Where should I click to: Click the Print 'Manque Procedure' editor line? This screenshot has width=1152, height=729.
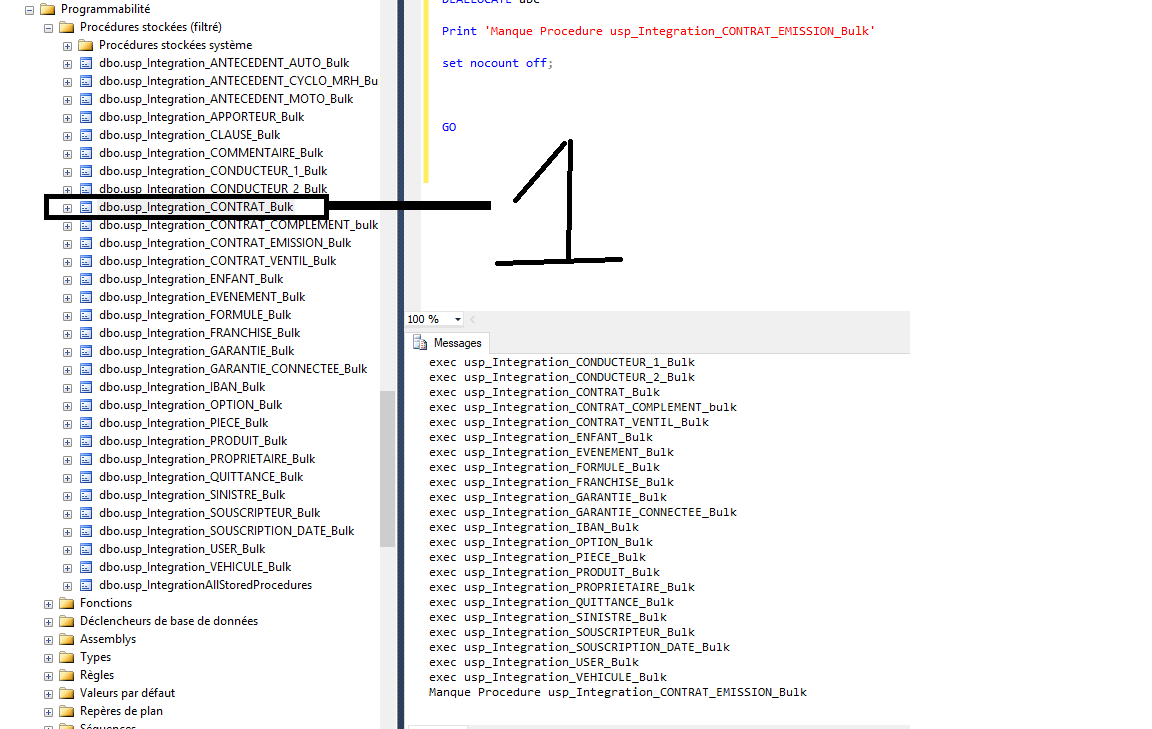(x=658, y=31)
